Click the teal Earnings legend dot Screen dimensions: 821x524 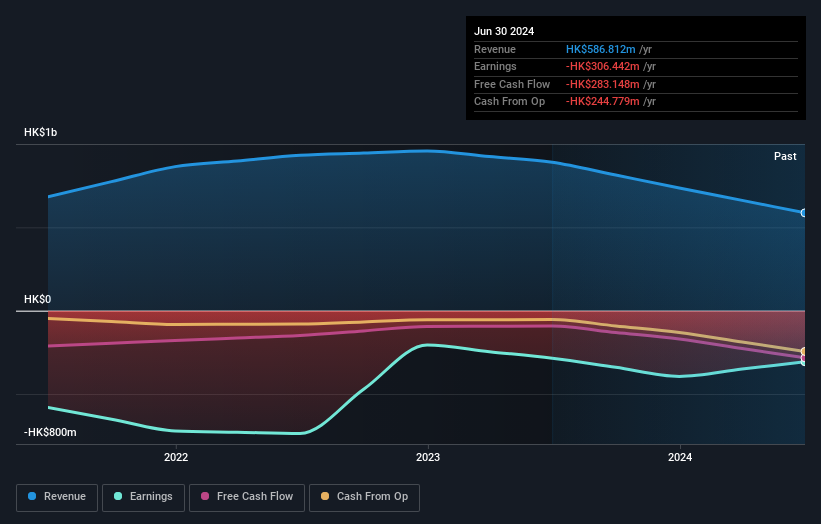pyautogui.click(x=118, y=496)
